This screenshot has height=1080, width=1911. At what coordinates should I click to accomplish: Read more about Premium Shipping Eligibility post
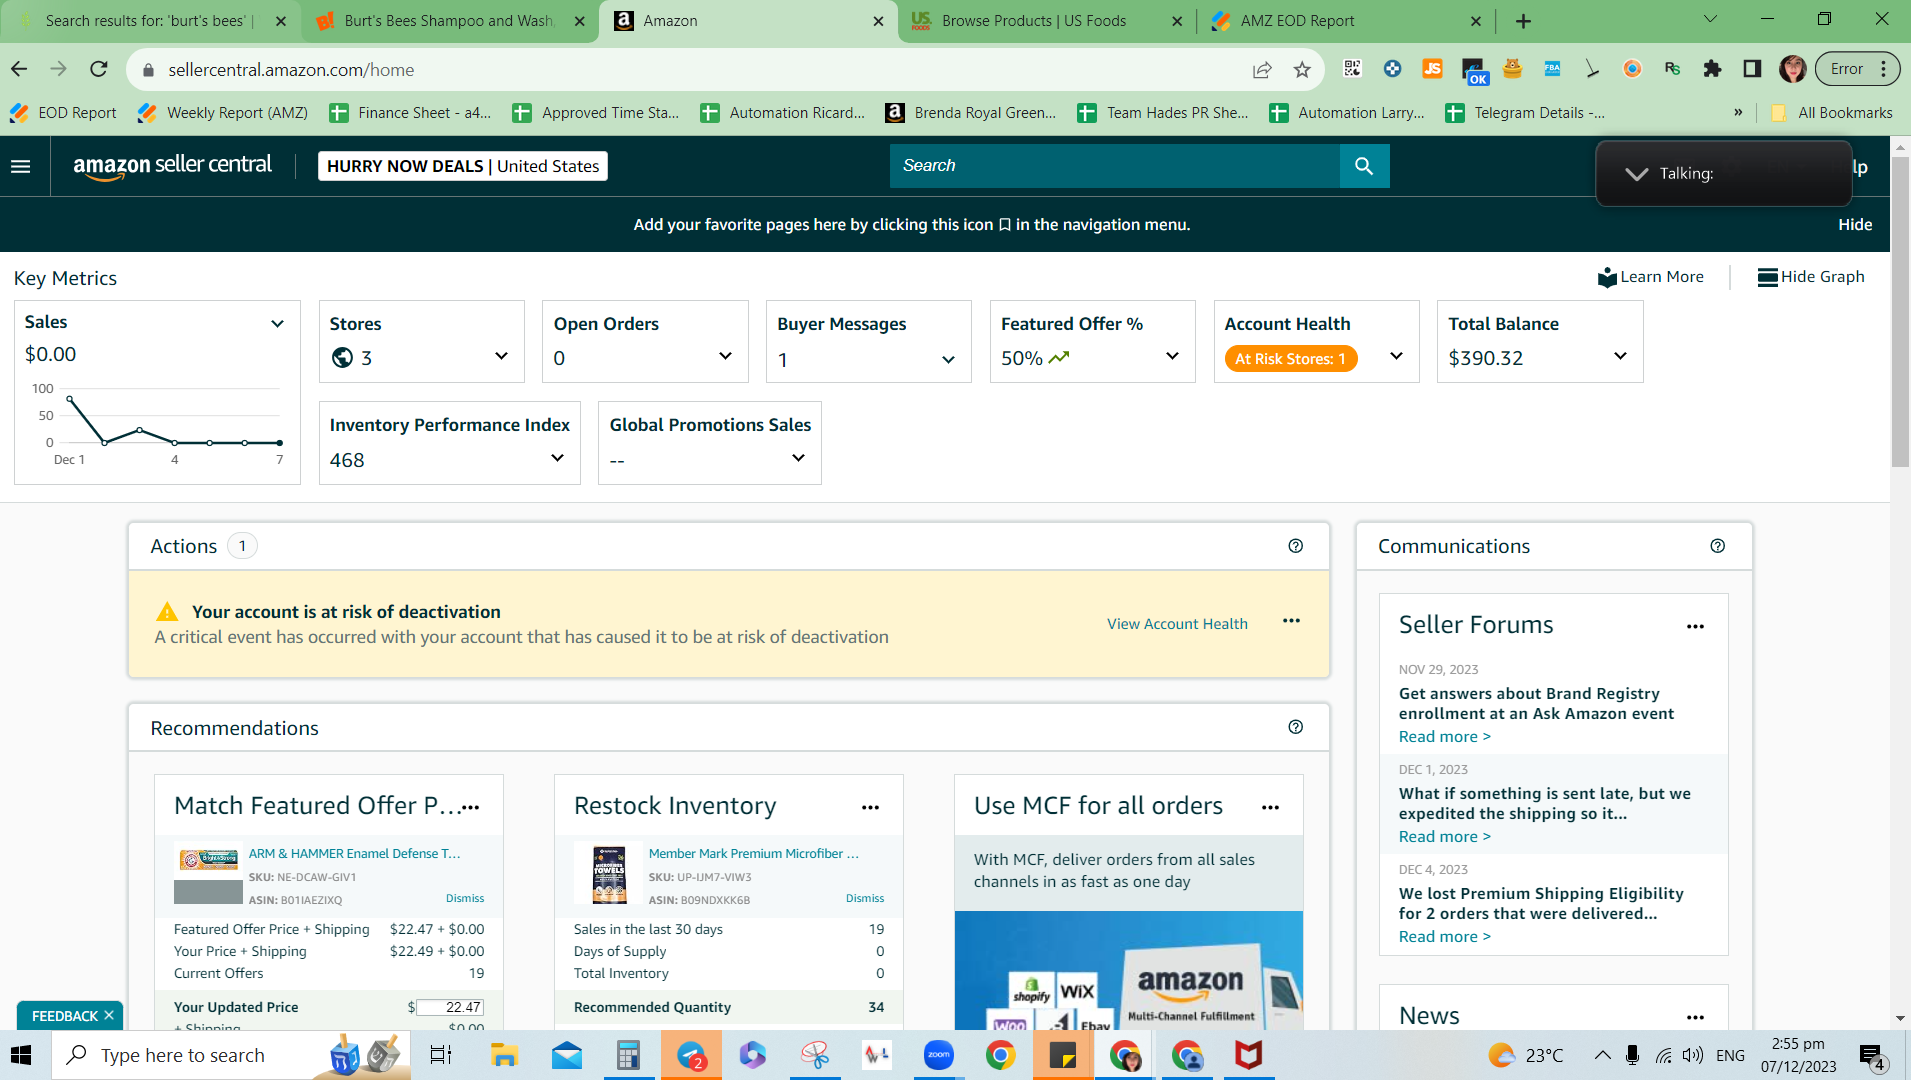click(x=1444, y=937)
